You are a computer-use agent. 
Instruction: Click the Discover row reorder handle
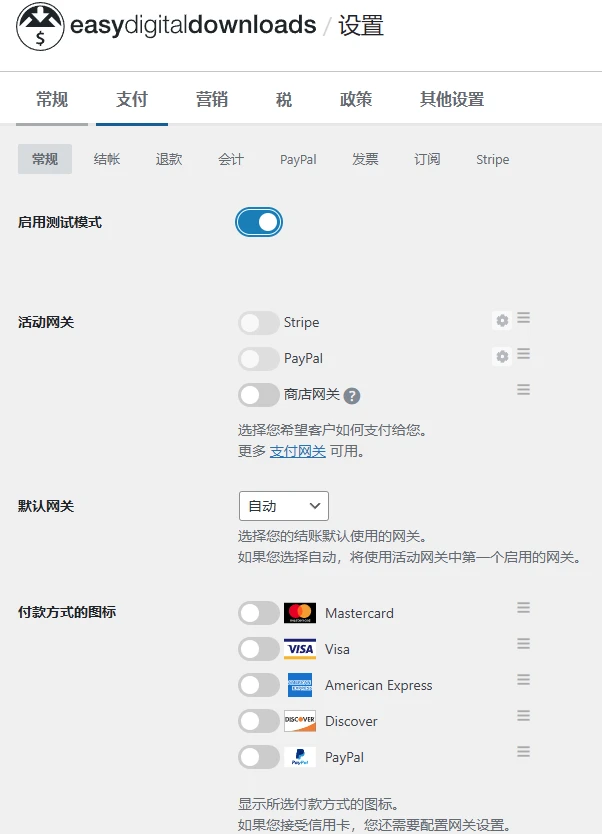523,716
